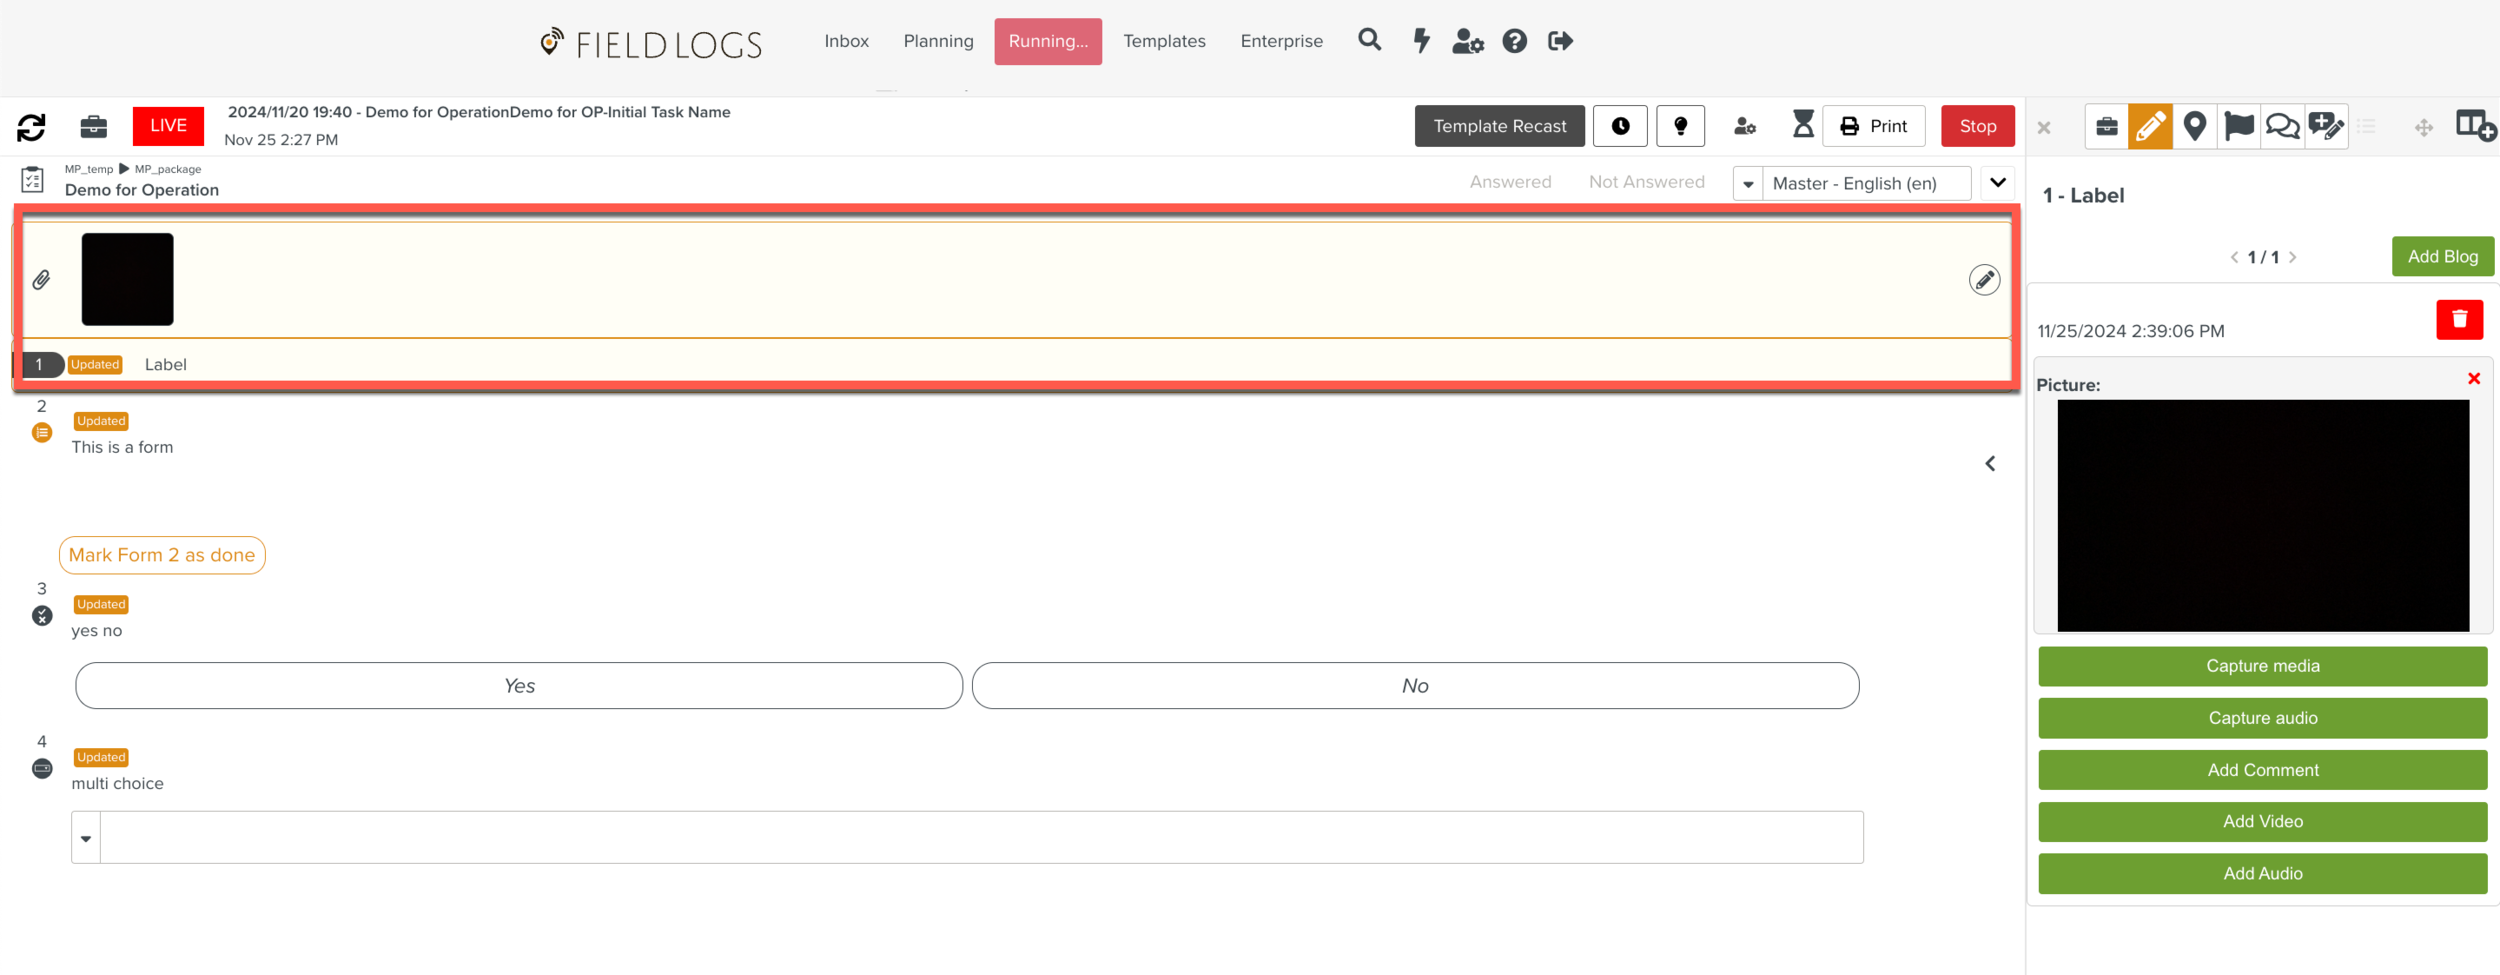Viewport: 2500px width, 975px height.
Task: Click the Capture media button
Action: (2262, 666)
